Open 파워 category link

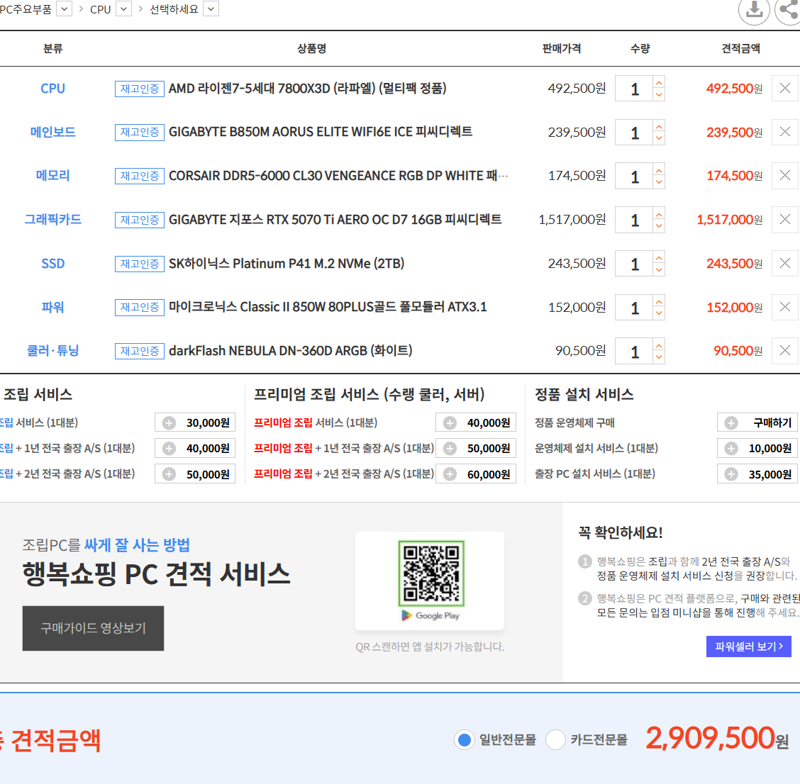click(x=53, y=307)
